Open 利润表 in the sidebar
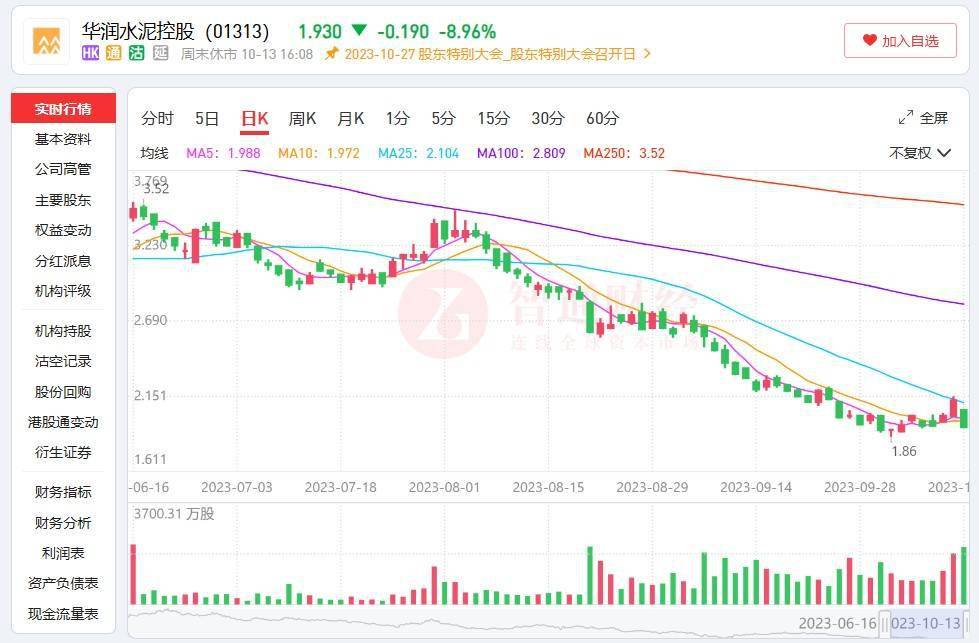Screen dimensions: 979x643 coord(63,553)
